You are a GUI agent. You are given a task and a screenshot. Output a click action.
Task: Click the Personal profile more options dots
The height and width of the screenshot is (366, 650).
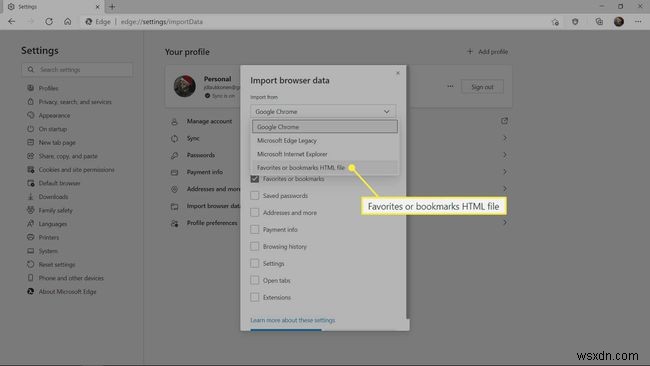450,86
